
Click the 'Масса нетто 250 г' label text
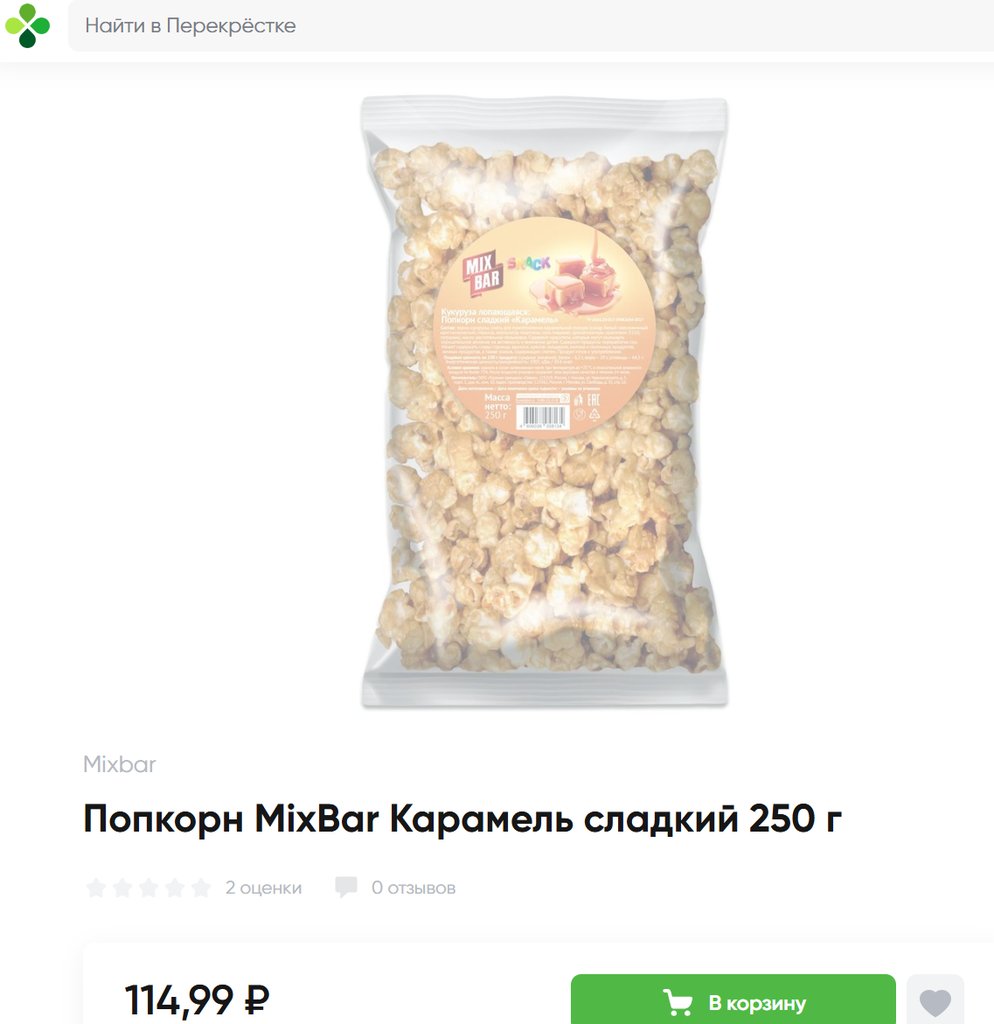(497, 406)
